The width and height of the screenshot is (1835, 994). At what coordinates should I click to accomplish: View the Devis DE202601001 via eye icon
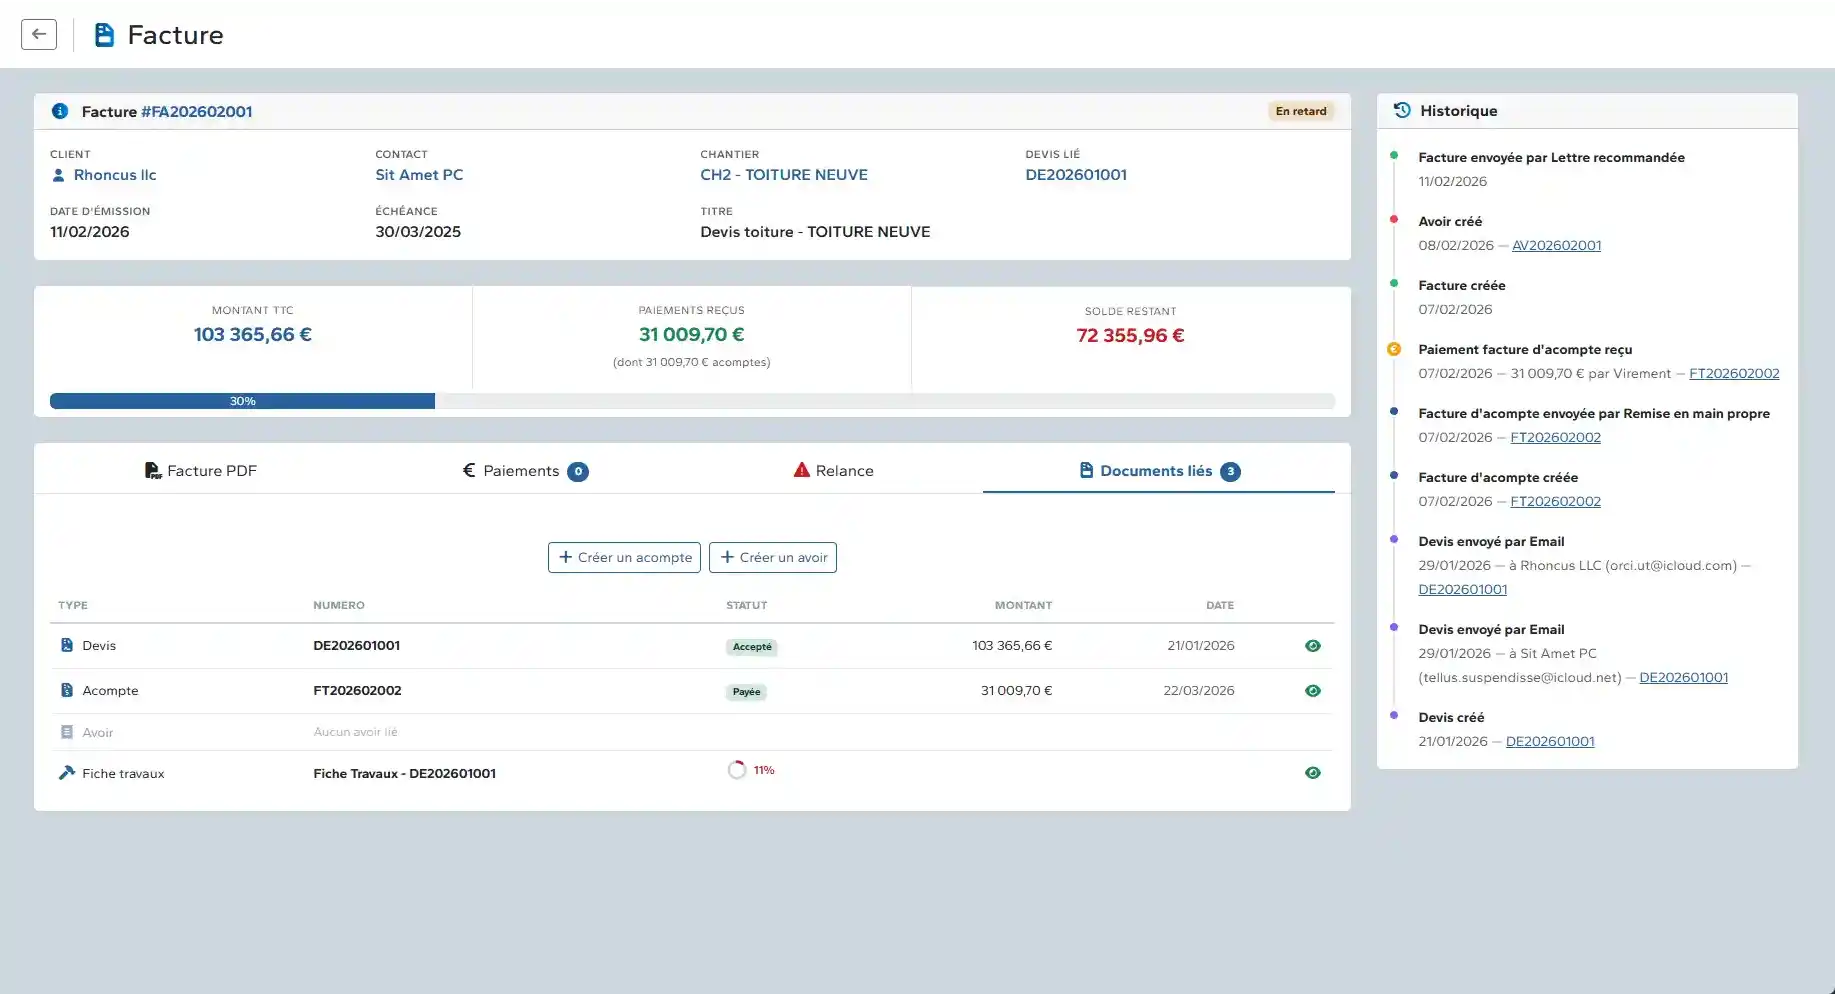pyautogui.click(x=1313, y=646)
